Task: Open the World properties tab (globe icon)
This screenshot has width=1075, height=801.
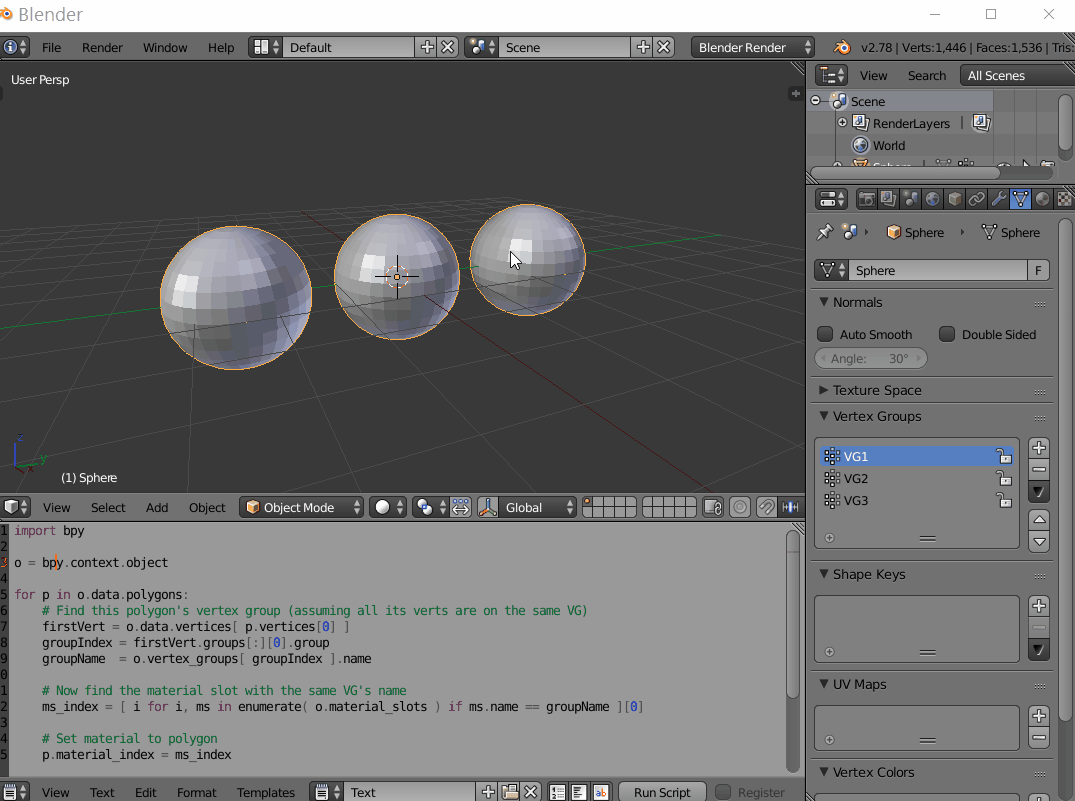Action: (932, 199)
